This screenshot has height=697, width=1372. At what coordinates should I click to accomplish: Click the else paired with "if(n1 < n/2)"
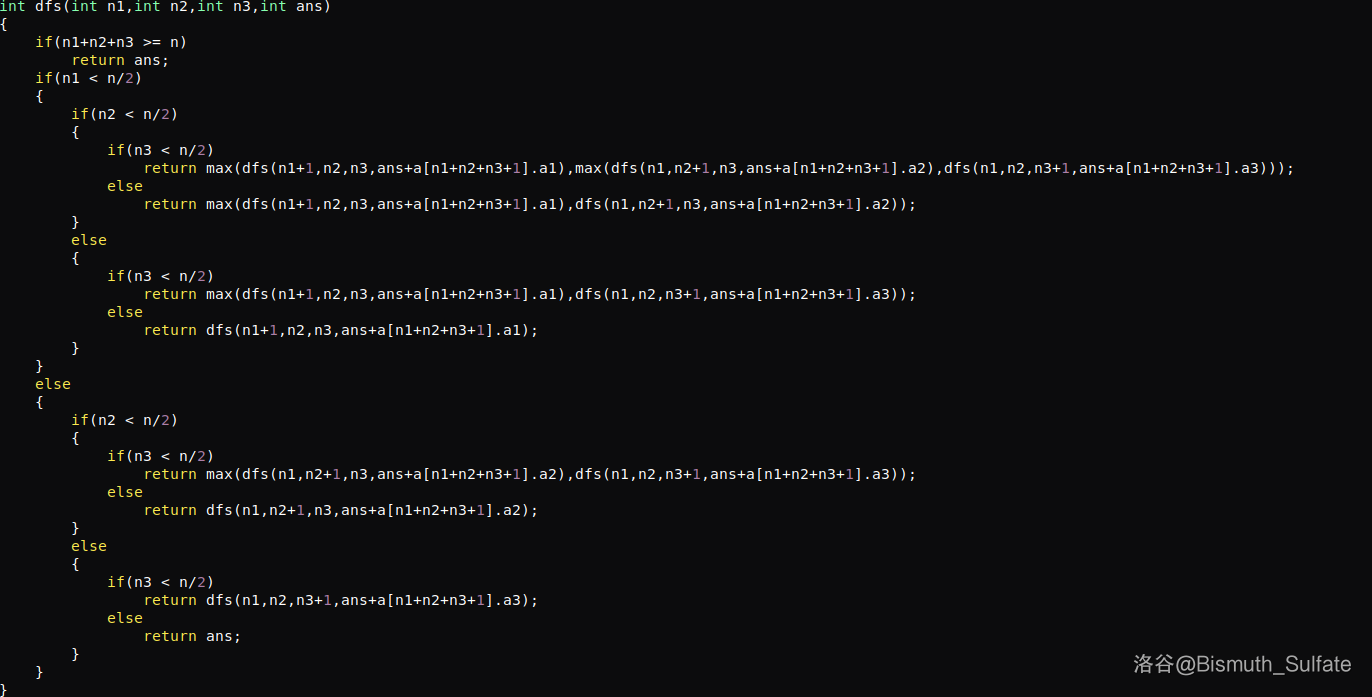click(x=53, y=384)
